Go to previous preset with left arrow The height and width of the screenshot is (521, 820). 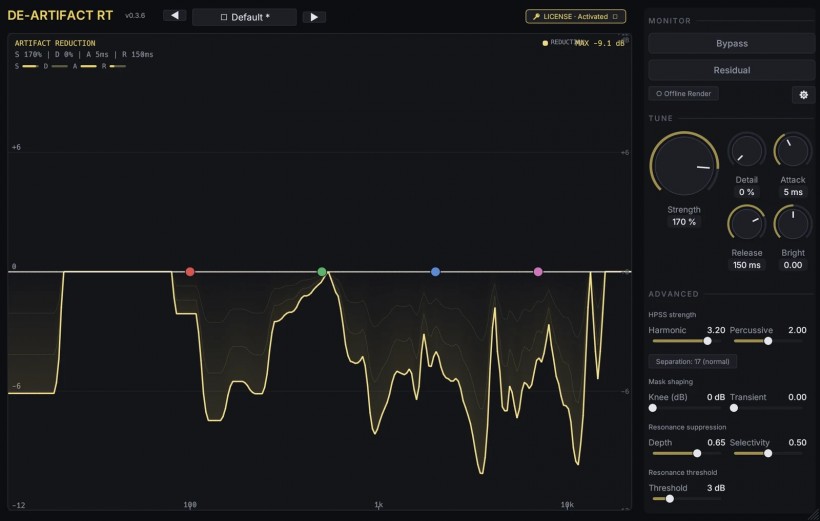(x=175, y=16)
